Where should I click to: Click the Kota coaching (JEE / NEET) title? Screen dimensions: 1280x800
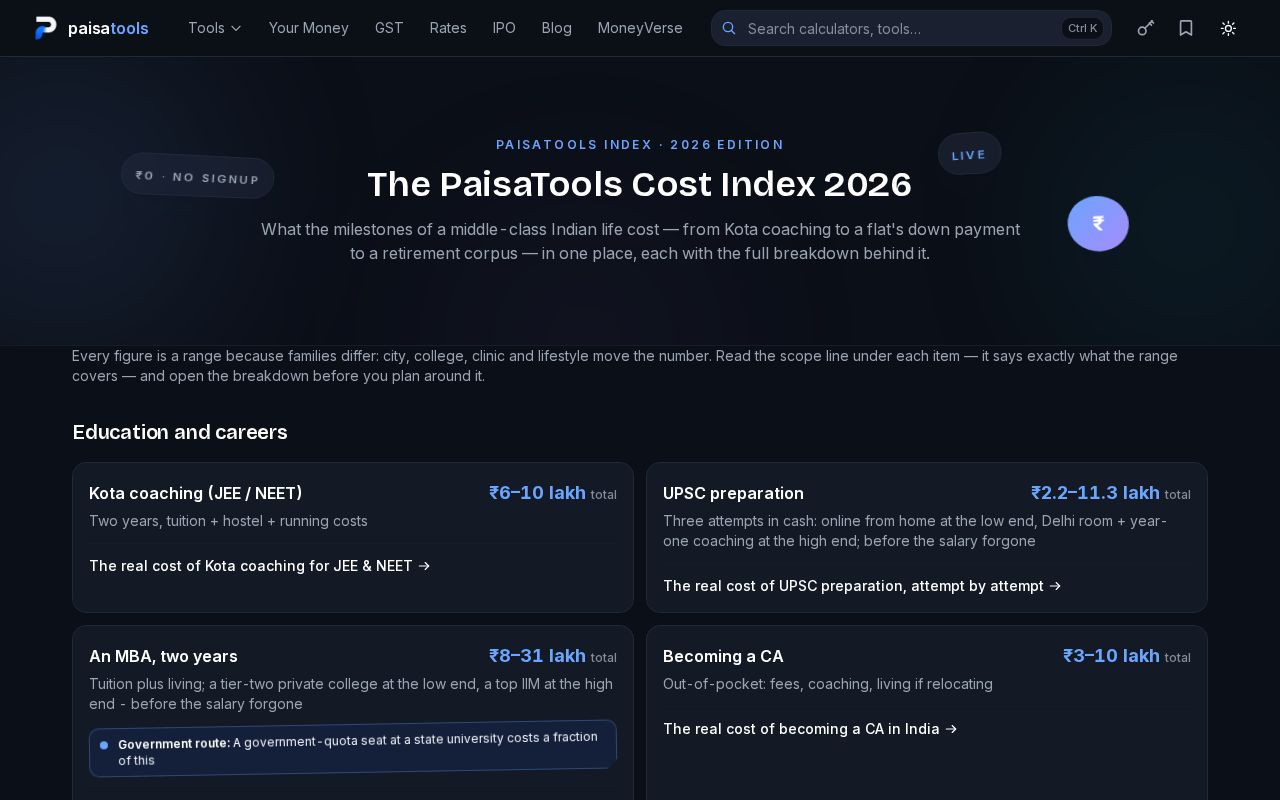[196, 493]
